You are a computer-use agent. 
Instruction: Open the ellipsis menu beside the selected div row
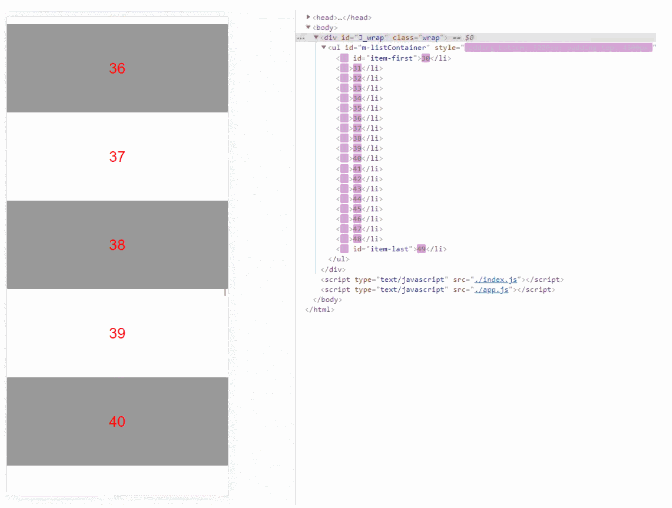pyautogui.click(x=301, y=38)
